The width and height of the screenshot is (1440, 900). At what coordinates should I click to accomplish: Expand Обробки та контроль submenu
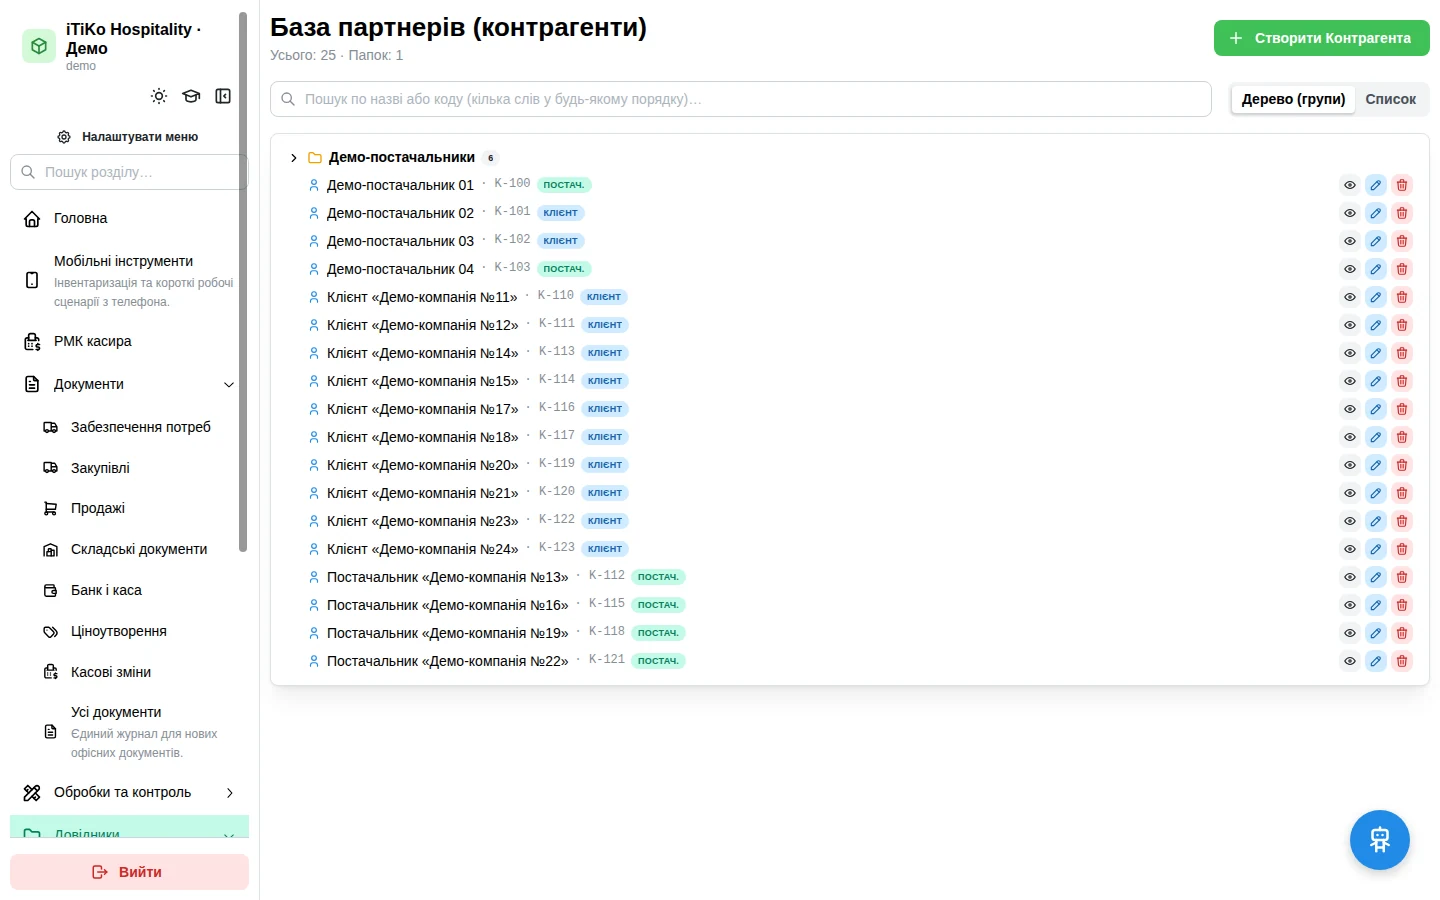click(130, 792)
